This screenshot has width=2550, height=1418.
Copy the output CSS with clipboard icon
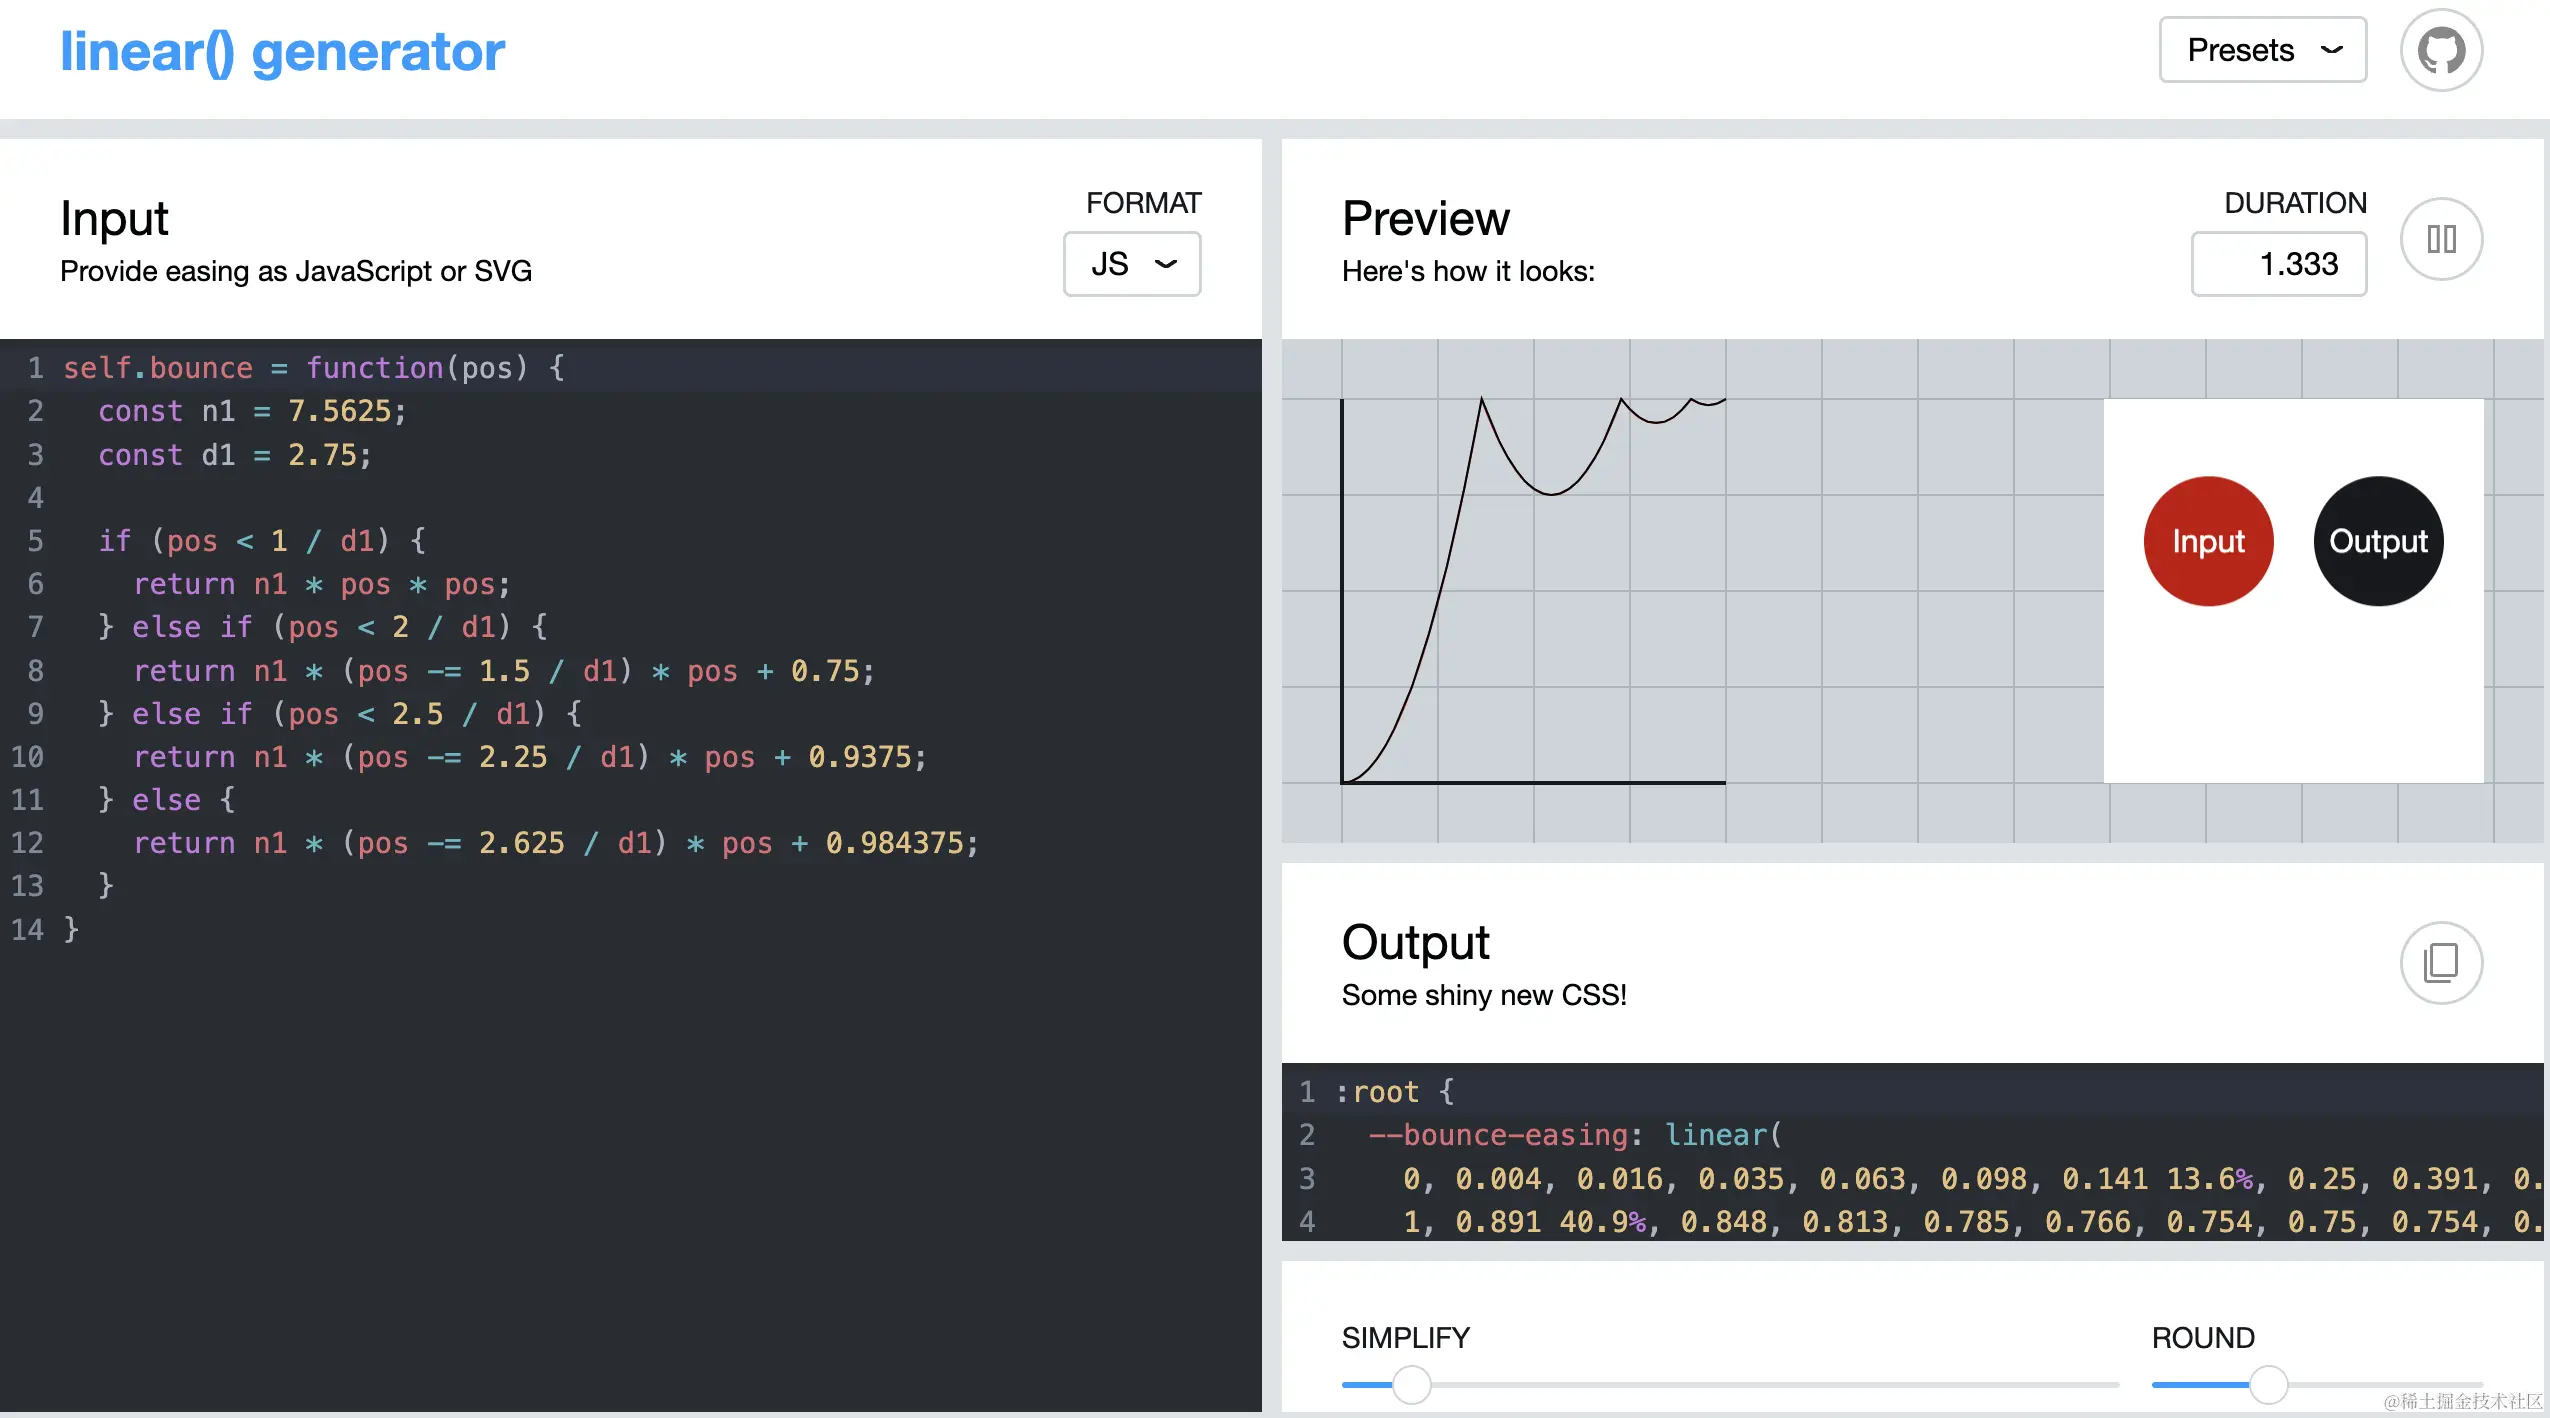coord(2441,962)
